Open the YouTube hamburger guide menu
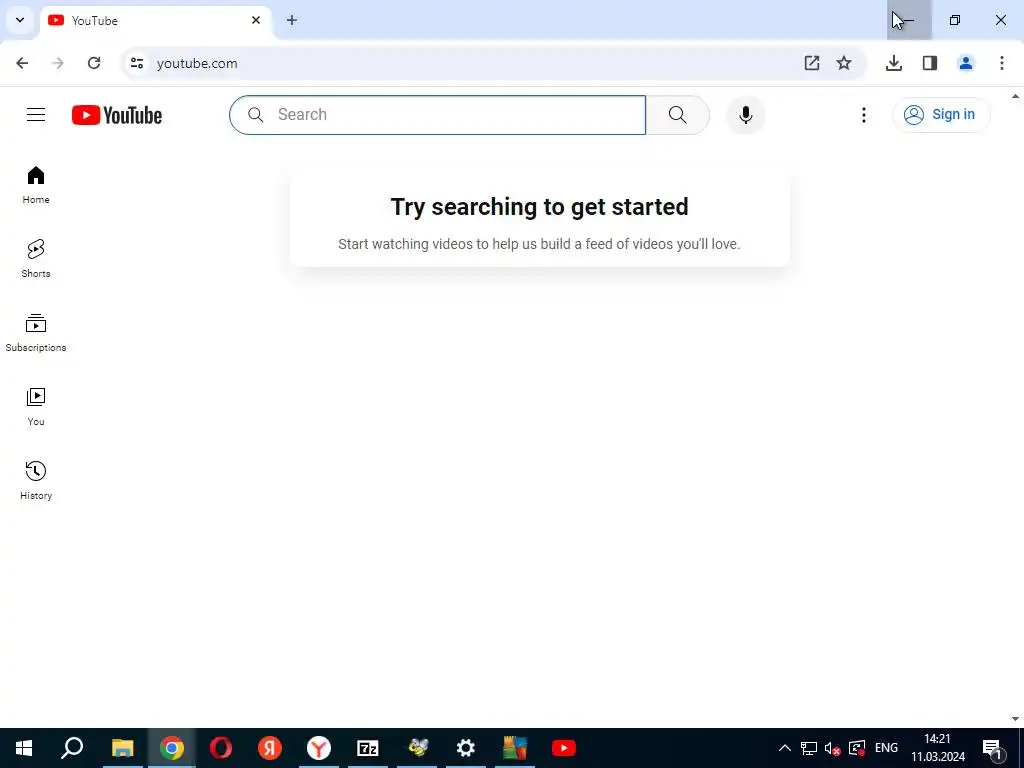 pyautogui.click(x=36, y=115)
